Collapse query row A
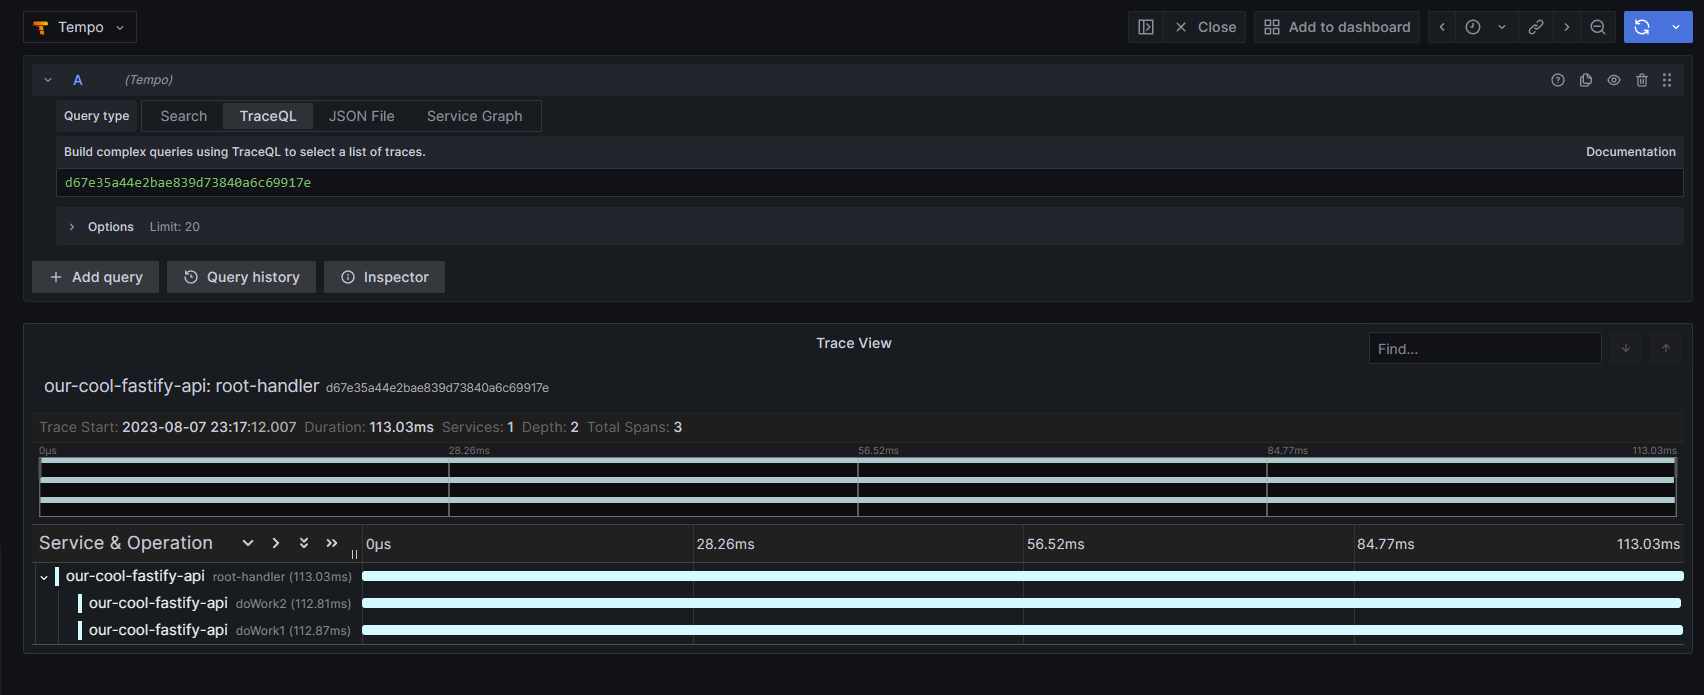The width and height of the screenshot is (1704, 695). (x=48, y=80)
